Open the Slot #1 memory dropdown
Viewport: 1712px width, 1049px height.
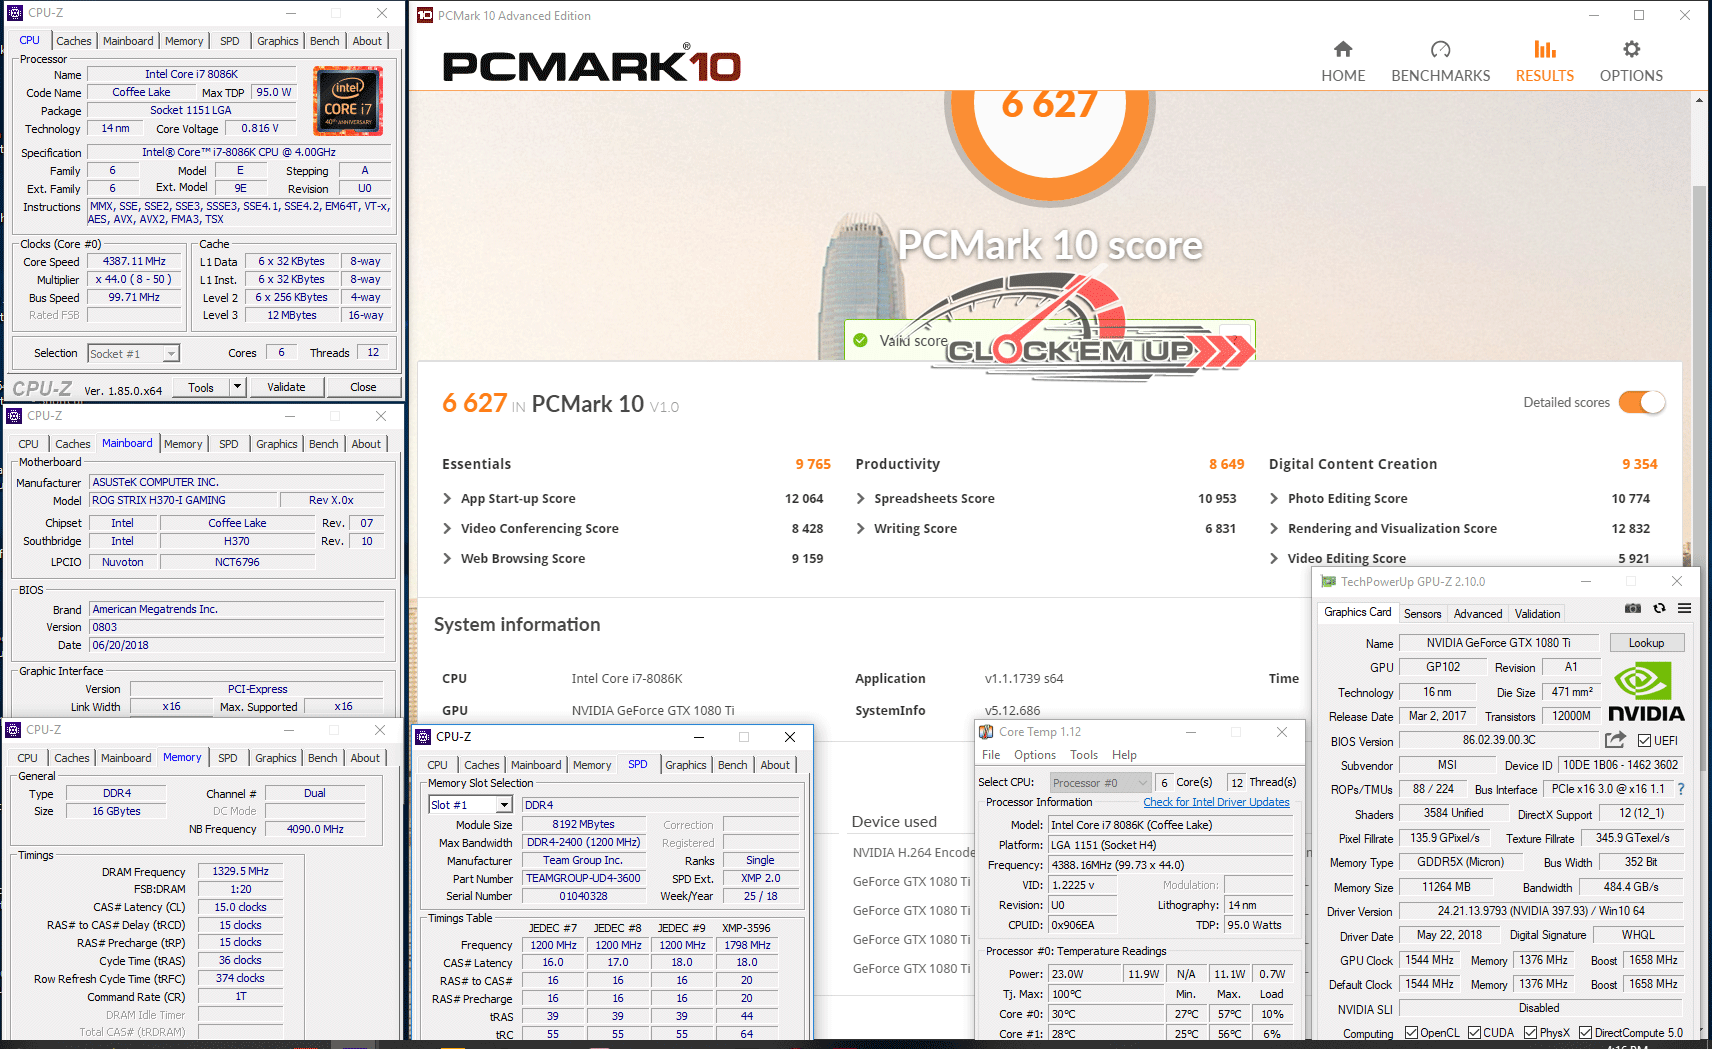pos(504,805)
